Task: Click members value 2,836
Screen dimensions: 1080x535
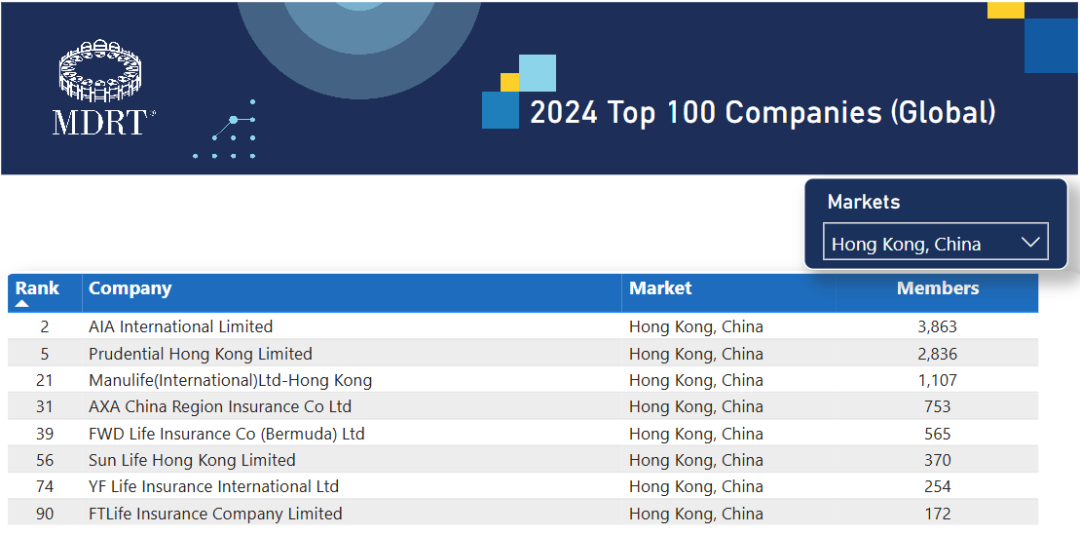Action: [937, 354]
